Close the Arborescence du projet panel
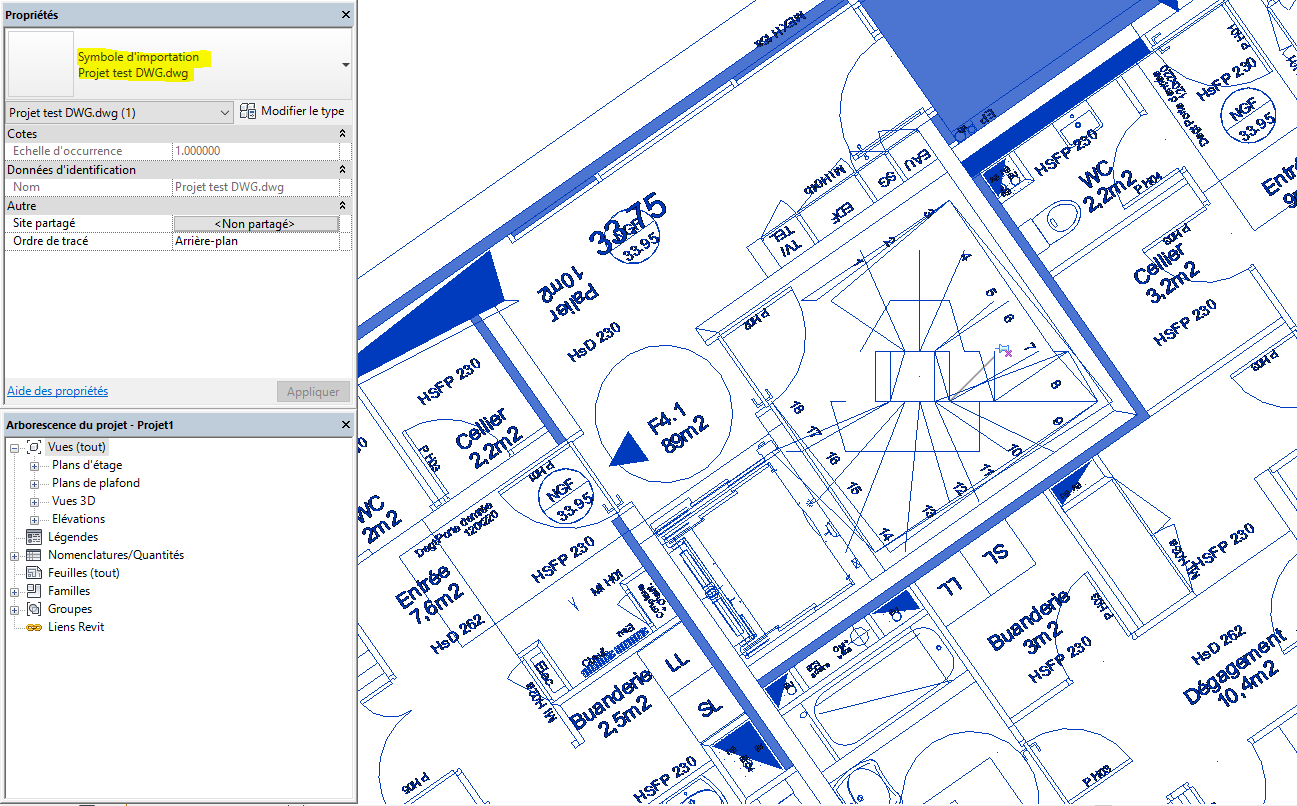This screenshot has width=1297, height=806. click(346, 425)
